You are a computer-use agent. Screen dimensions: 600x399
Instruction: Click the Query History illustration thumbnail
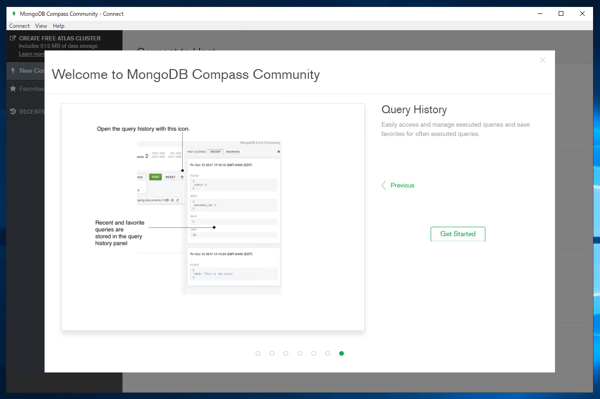click(x=213, y=217)
